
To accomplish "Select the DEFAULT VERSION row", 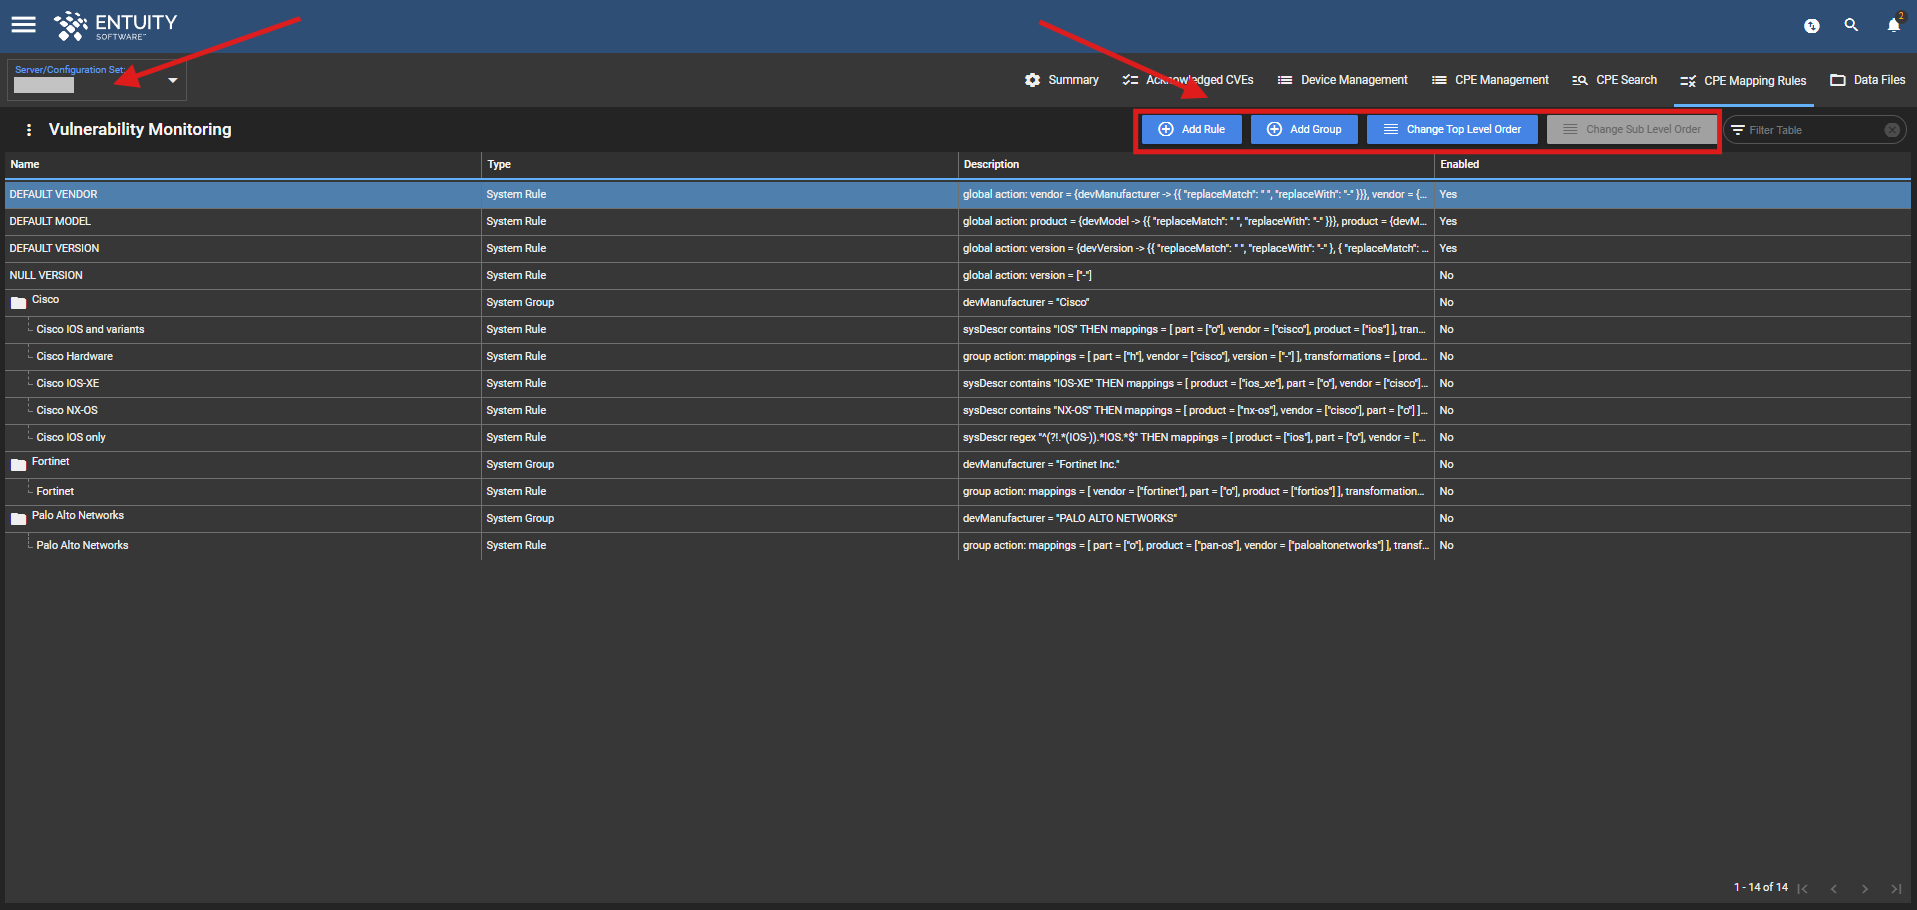I will coord(958,248).
